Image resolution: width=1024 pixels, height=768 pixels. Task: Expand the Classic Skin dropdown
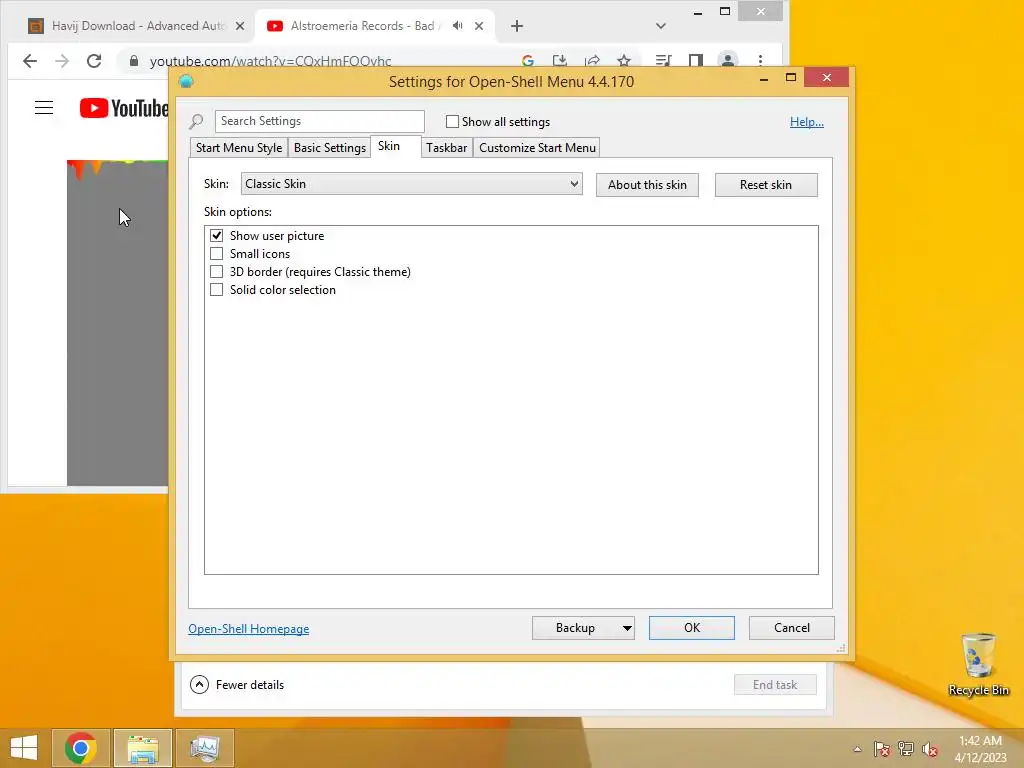411,184
